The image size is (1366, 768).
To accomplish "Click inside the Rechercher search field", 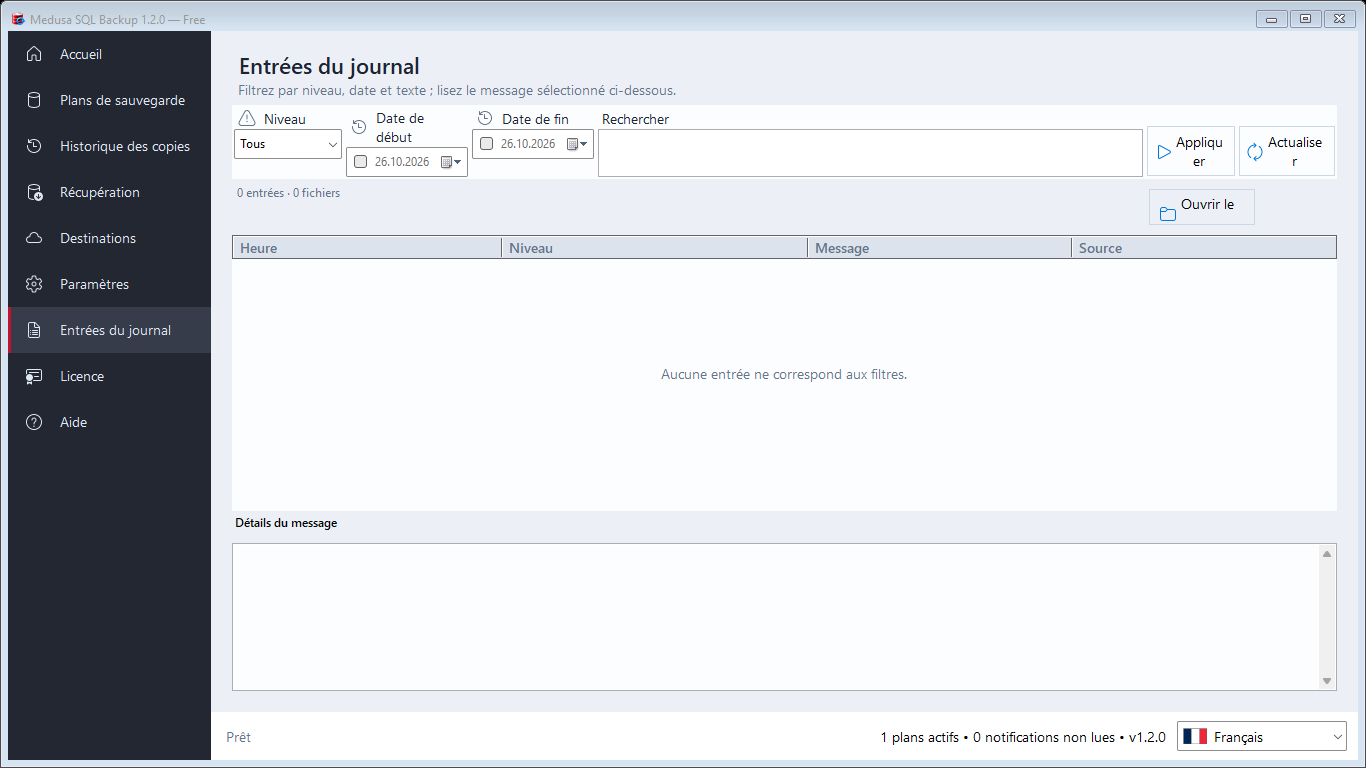I will point(870,153).
